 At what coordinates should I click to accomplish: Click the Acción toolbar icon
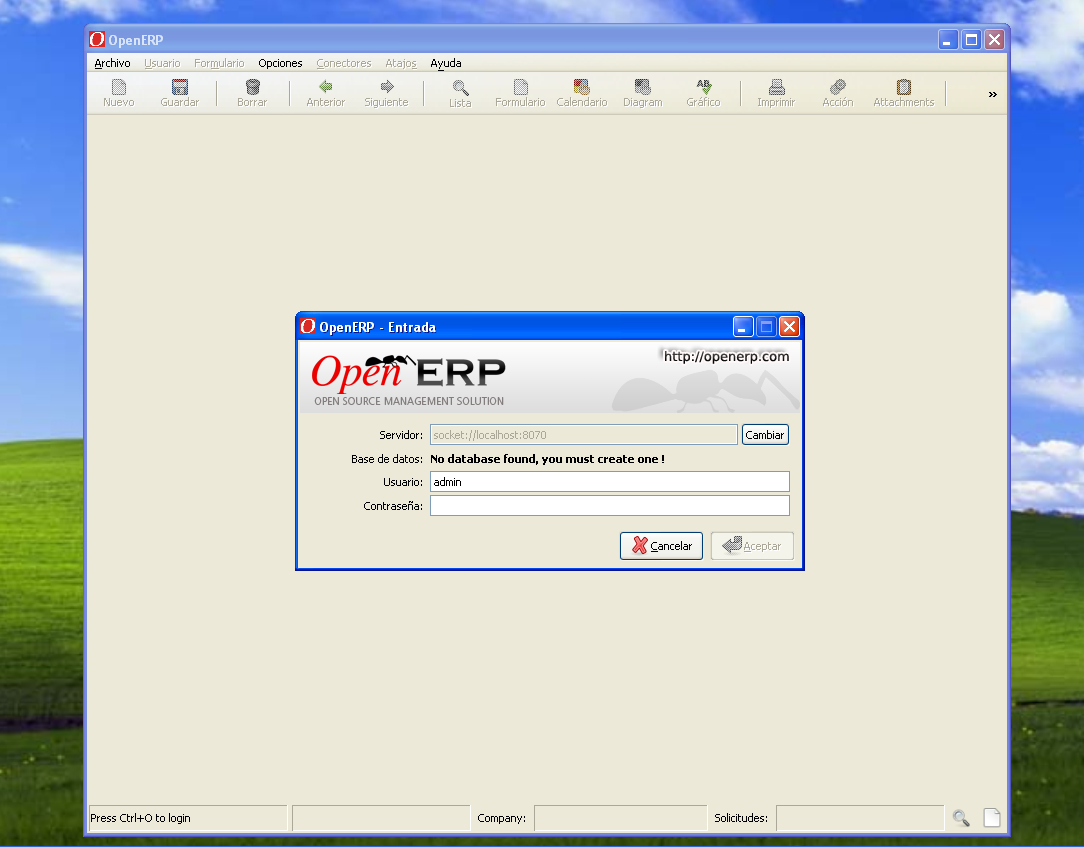point(837,88)
